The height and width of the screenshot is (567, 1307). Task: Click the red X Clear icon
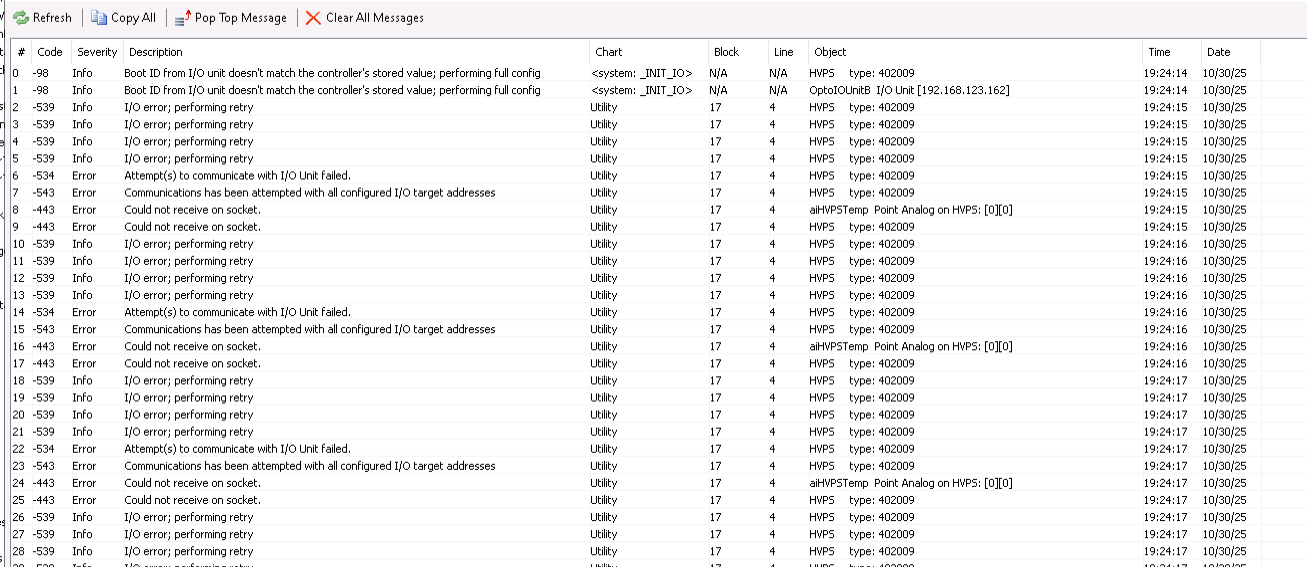(x=313, y=18)
